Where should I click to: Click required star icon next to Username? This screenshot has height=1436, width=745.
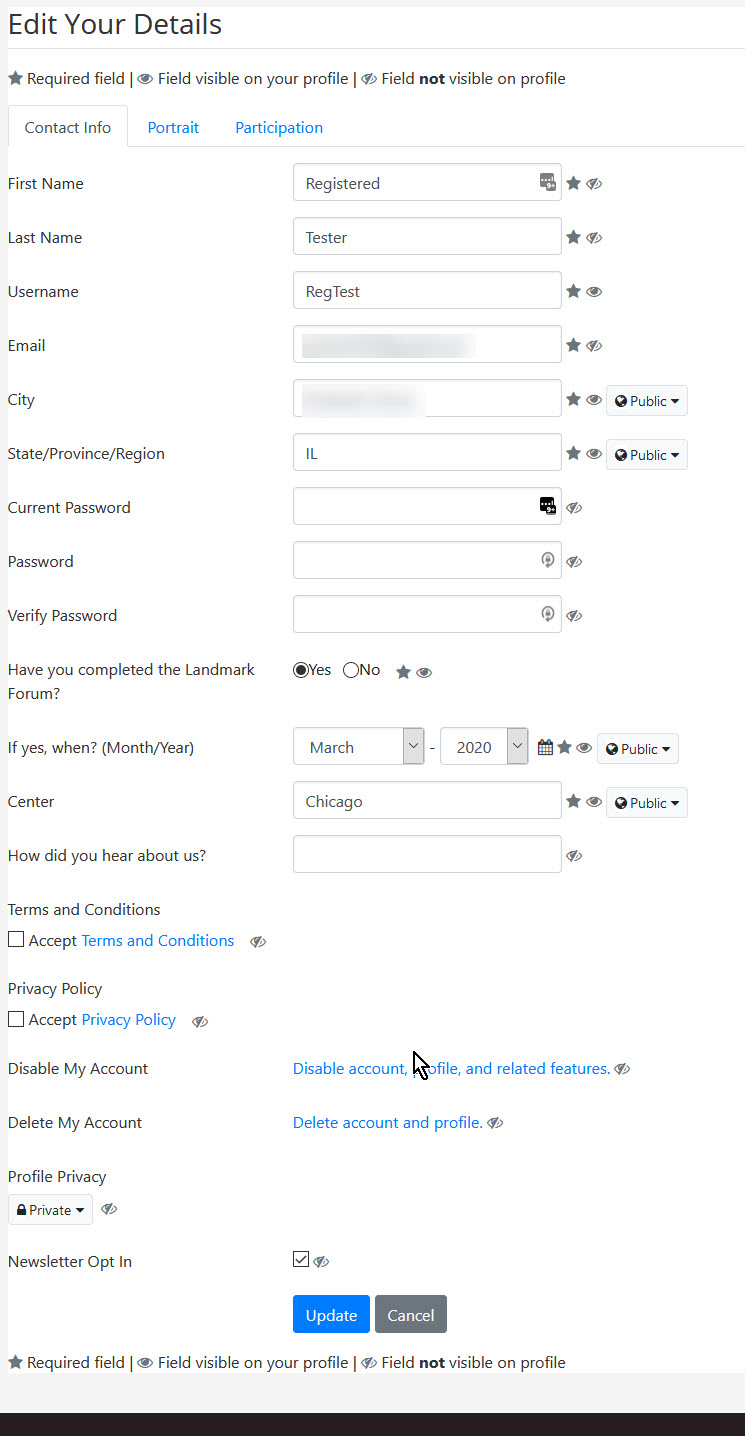tap(573, 291)
